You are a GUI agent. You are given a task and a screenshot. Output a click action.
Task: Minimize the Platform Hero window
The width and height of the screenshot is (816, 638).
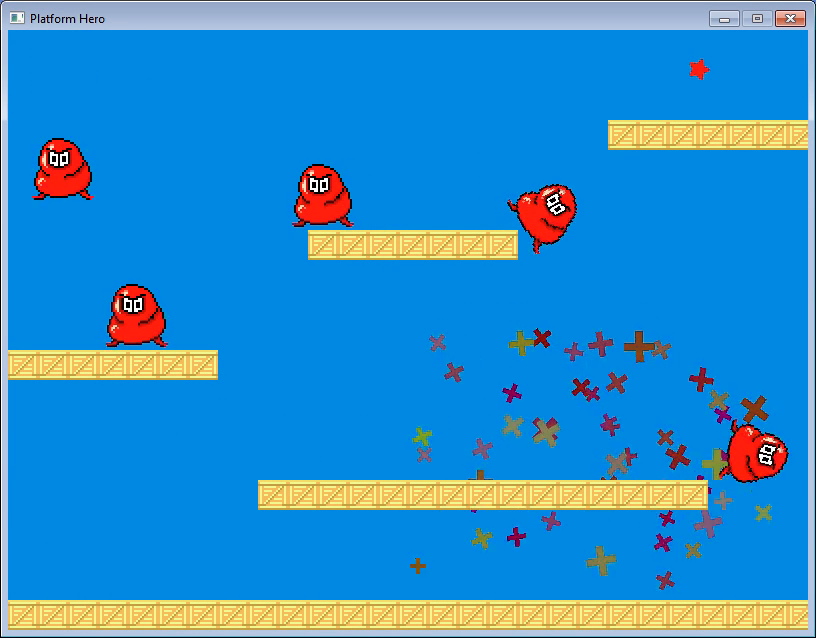click(x=724, y=19)
